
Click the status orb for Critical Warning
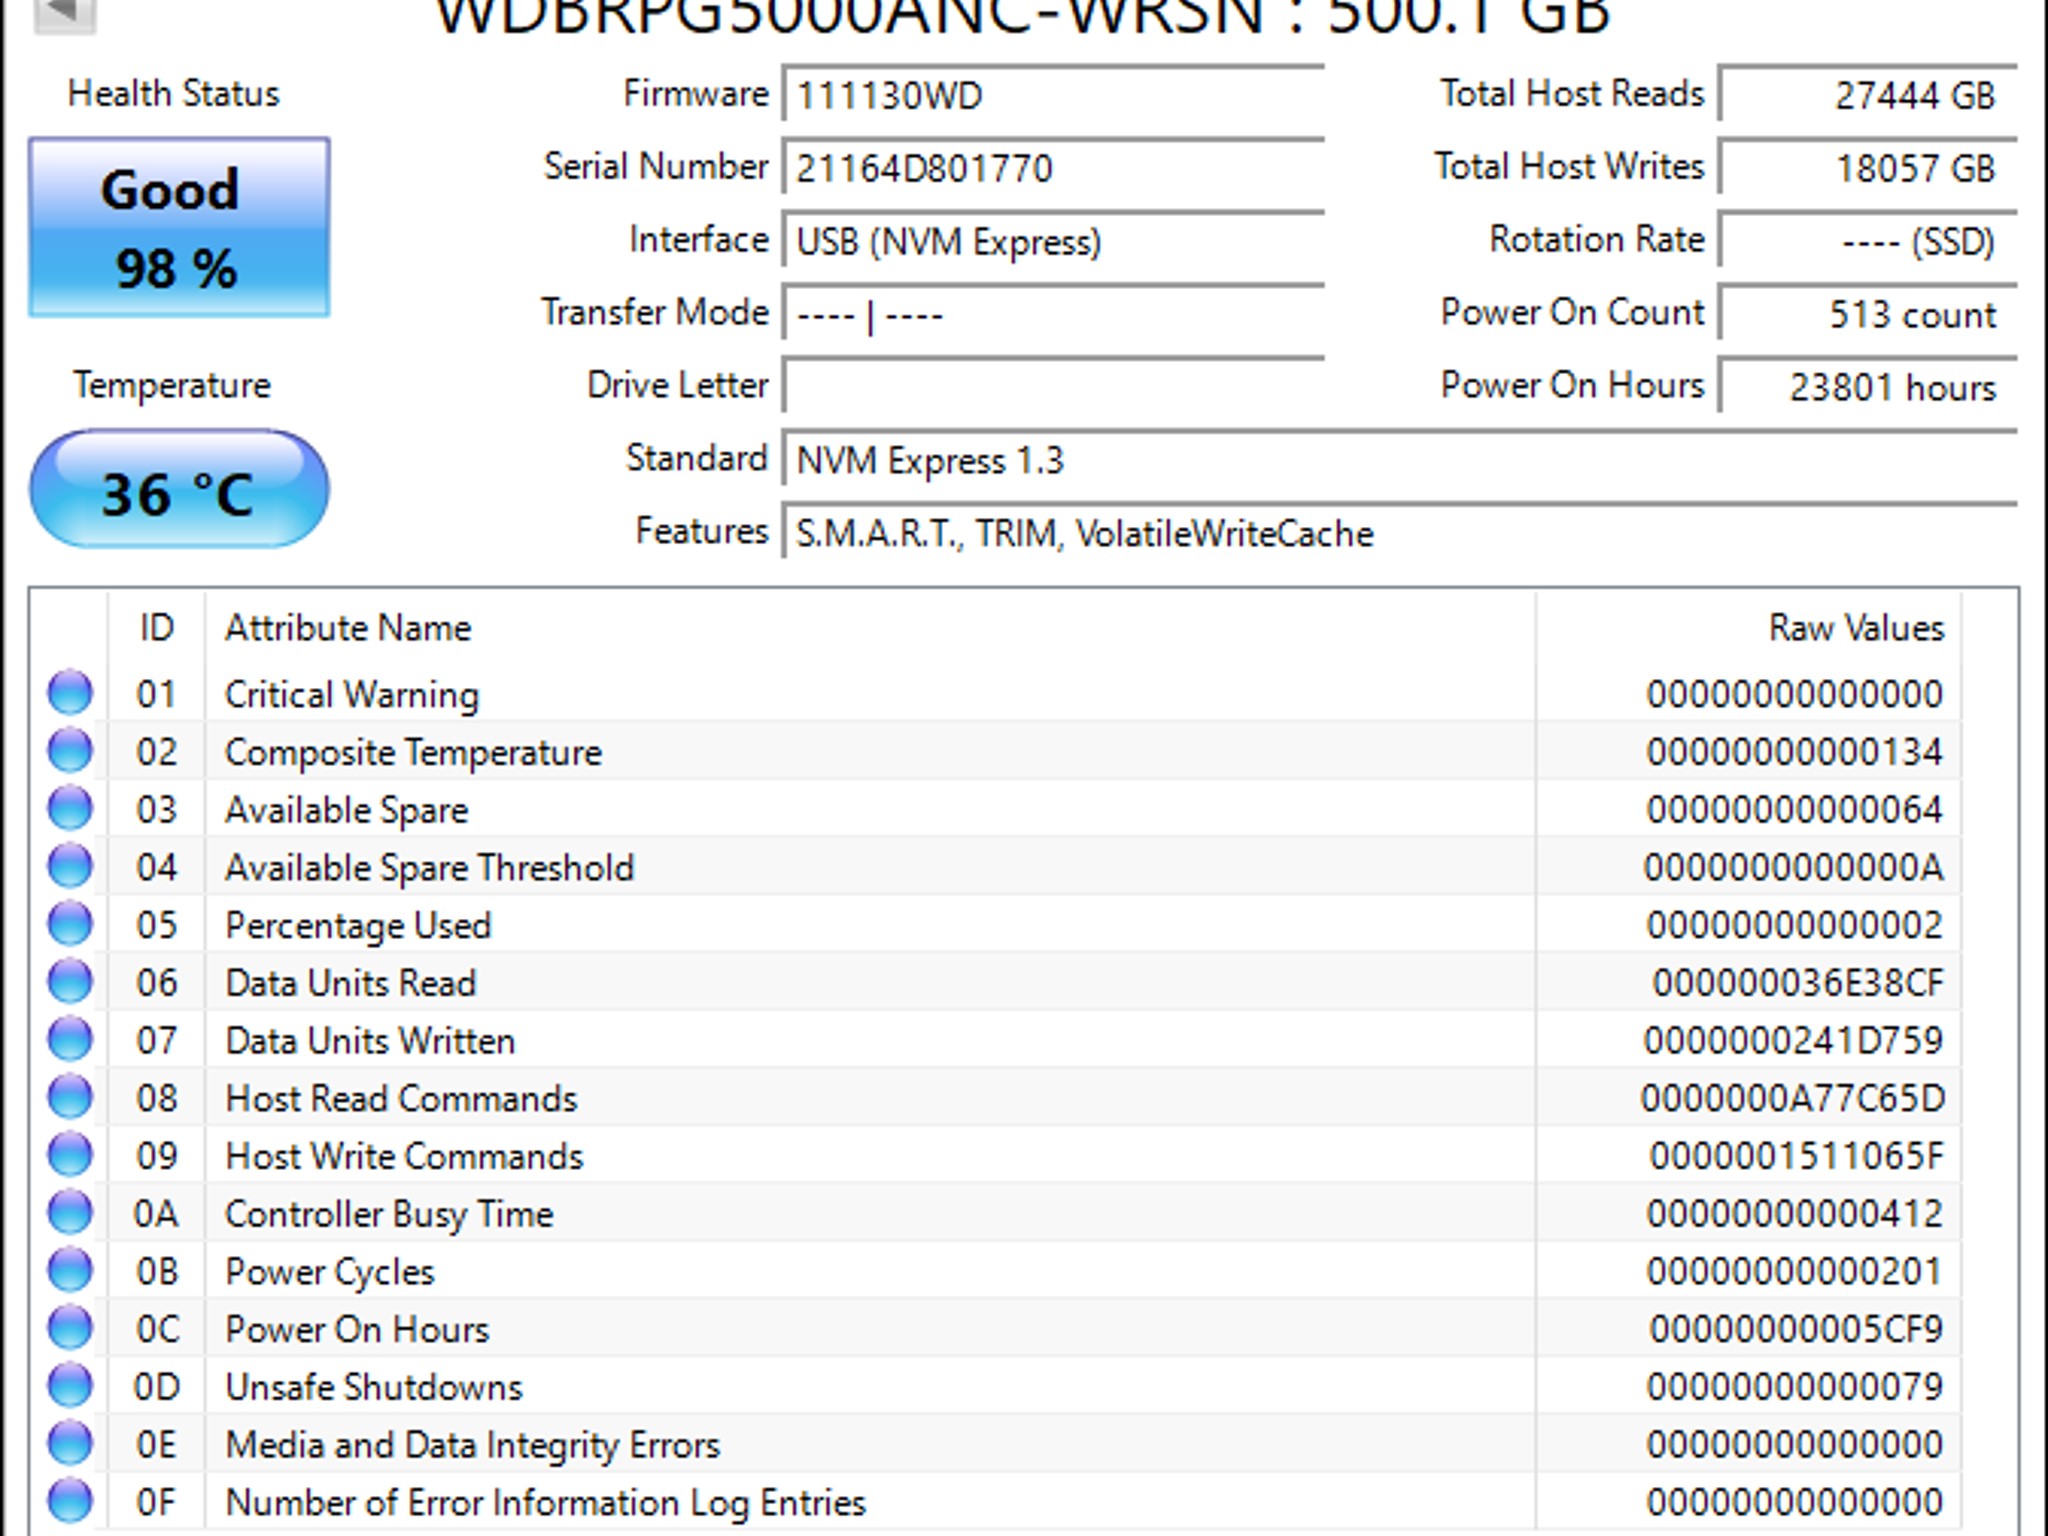click(70, 692)
